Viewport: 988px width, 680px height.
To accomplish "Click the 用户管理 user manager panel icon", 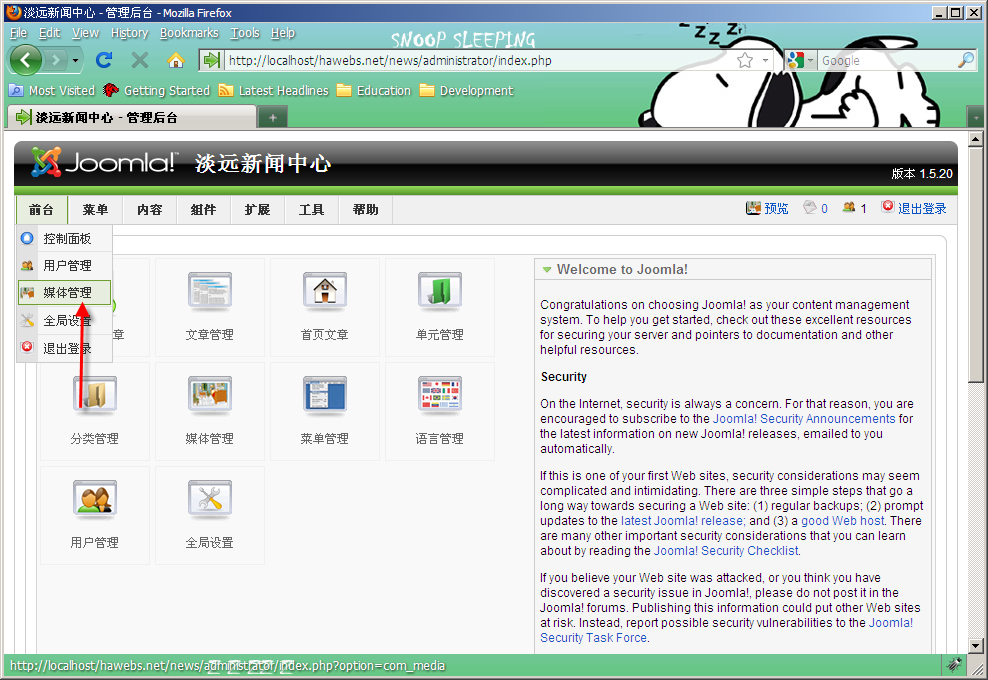I will point(94,511).
